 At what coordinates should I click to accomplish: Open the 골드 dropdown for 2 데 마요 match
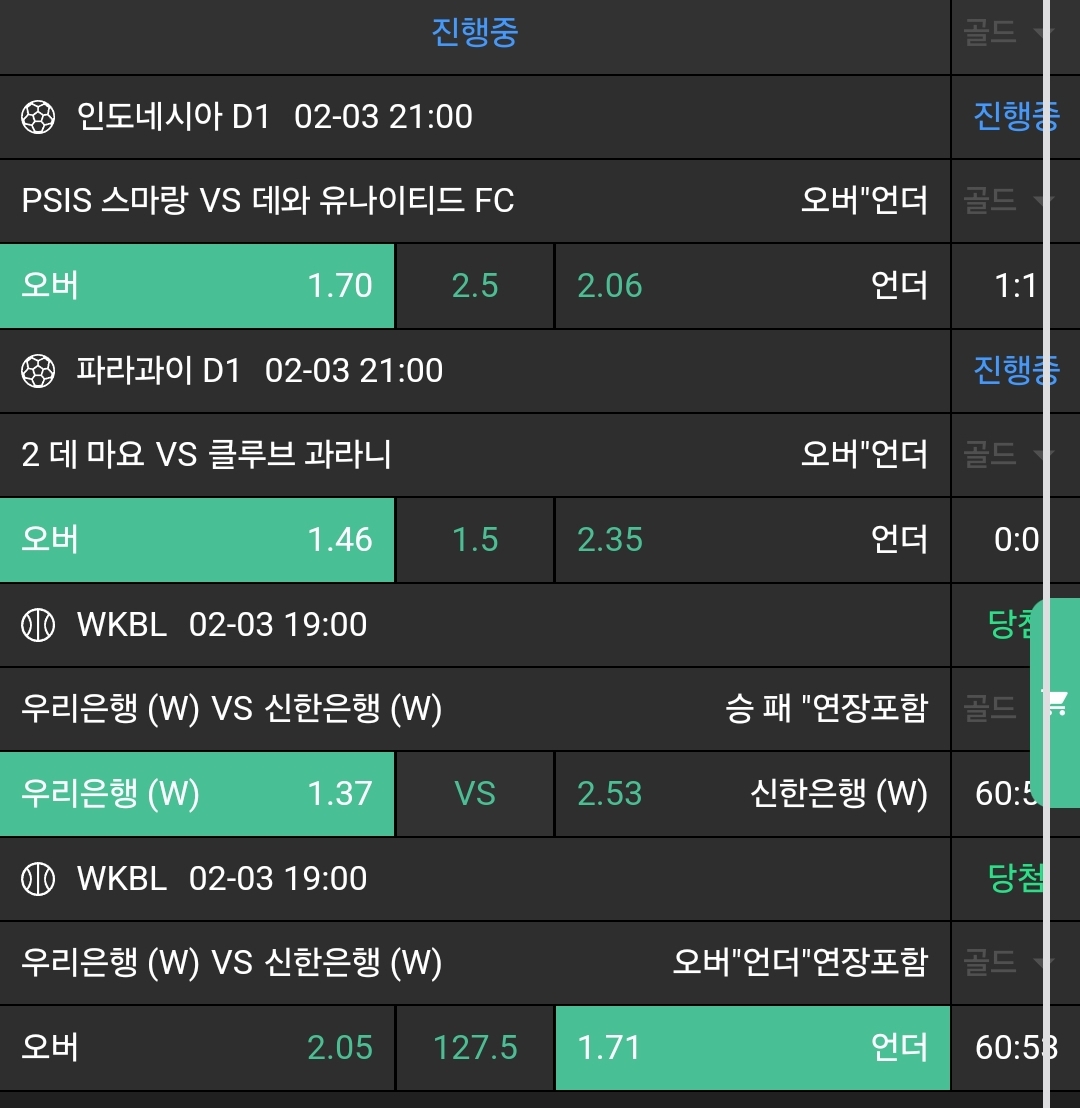pyautogui.click(x=1005, y=456)
